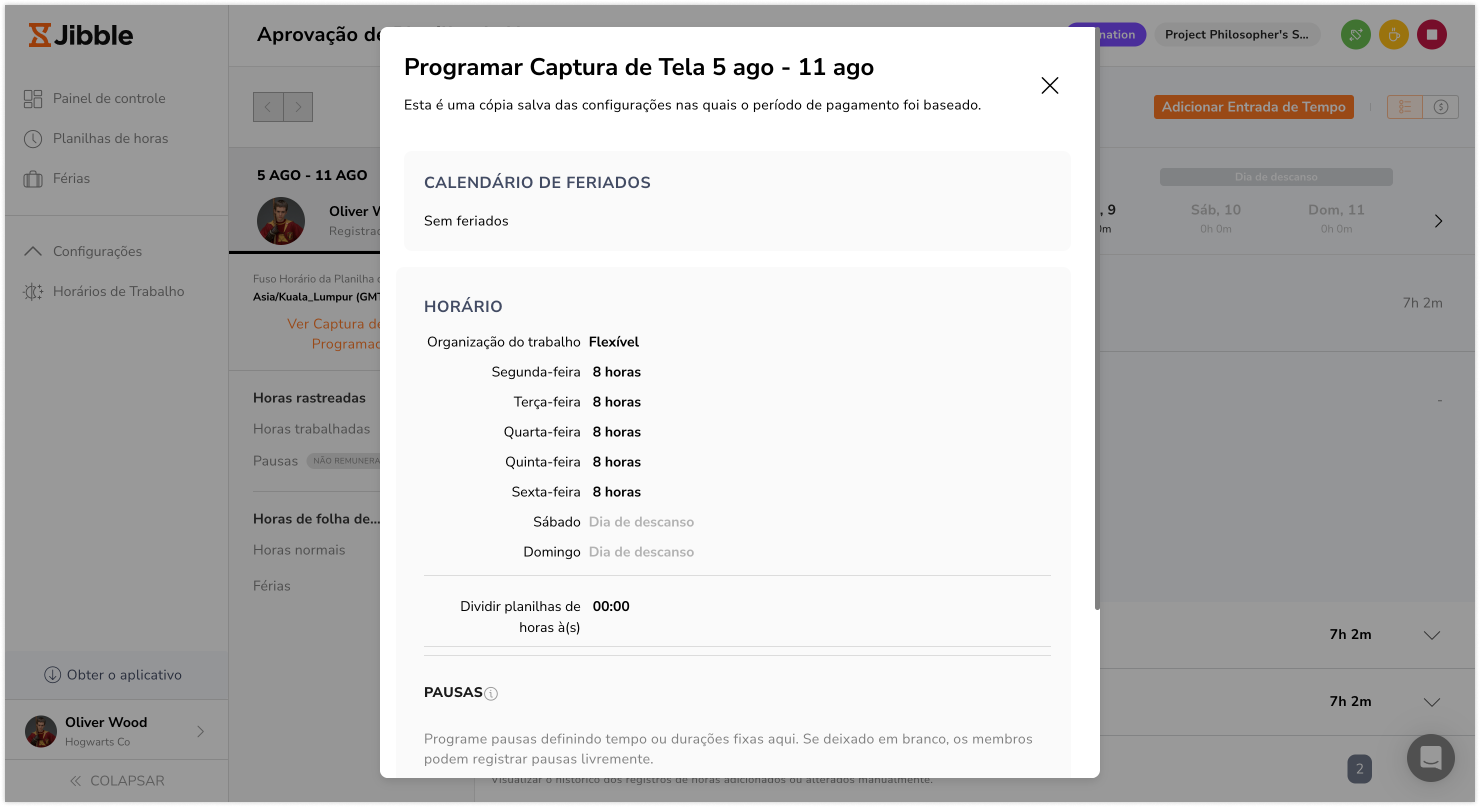Viewport: 1480px width, 807px height.
Task: Start a break with the coffee cup icon
Action: [x=1393, y=35]
